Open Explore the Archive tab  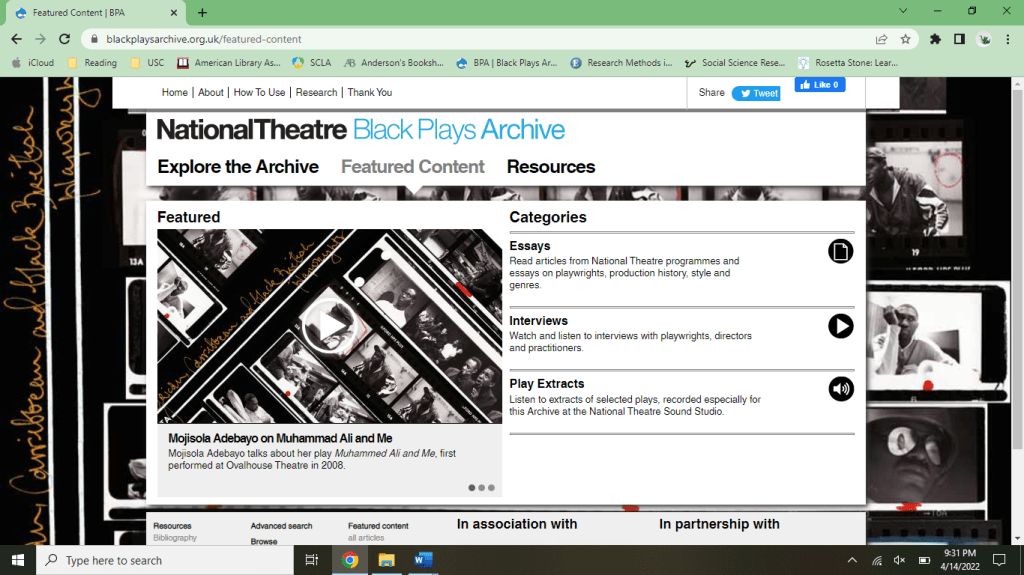pyautogui.click(x=238, y=167)
